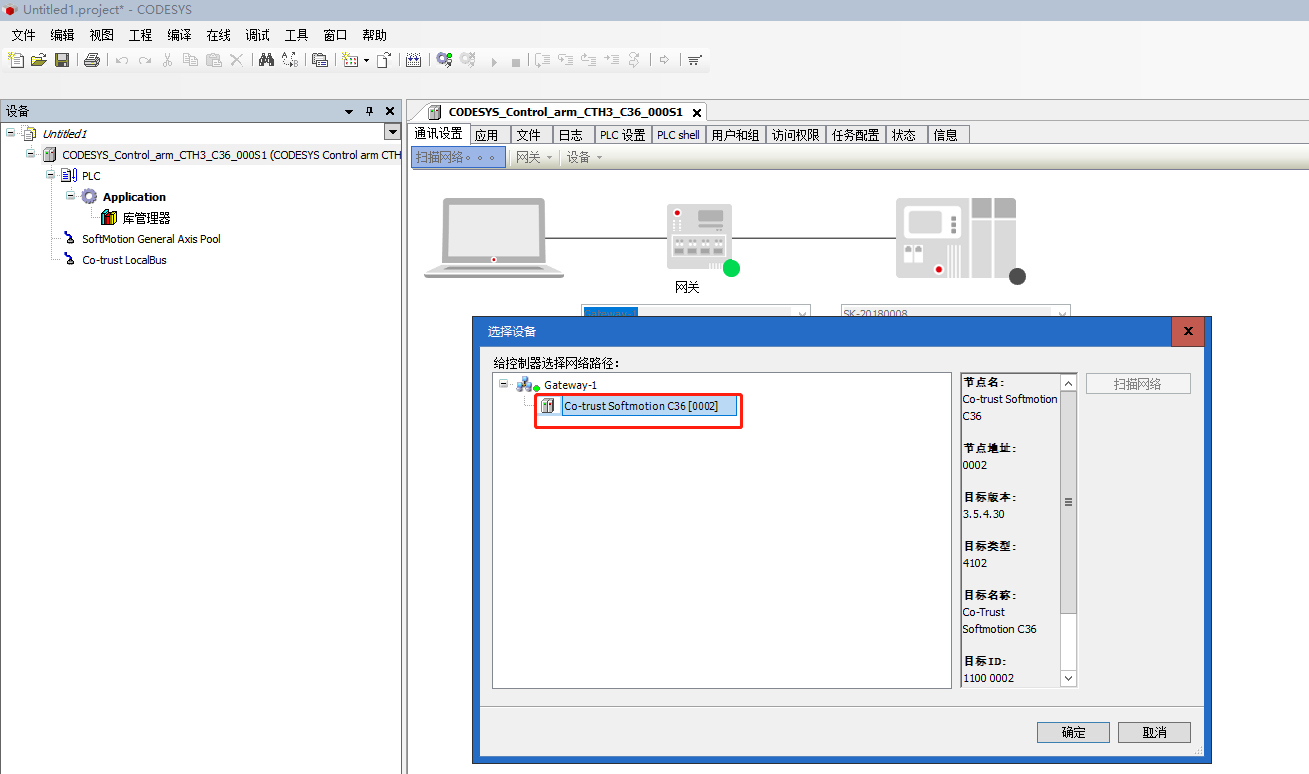Click the laptop icon in the communication diagram
The height and width of the screenshot is (774, 1309).
[x=494, y=238]
